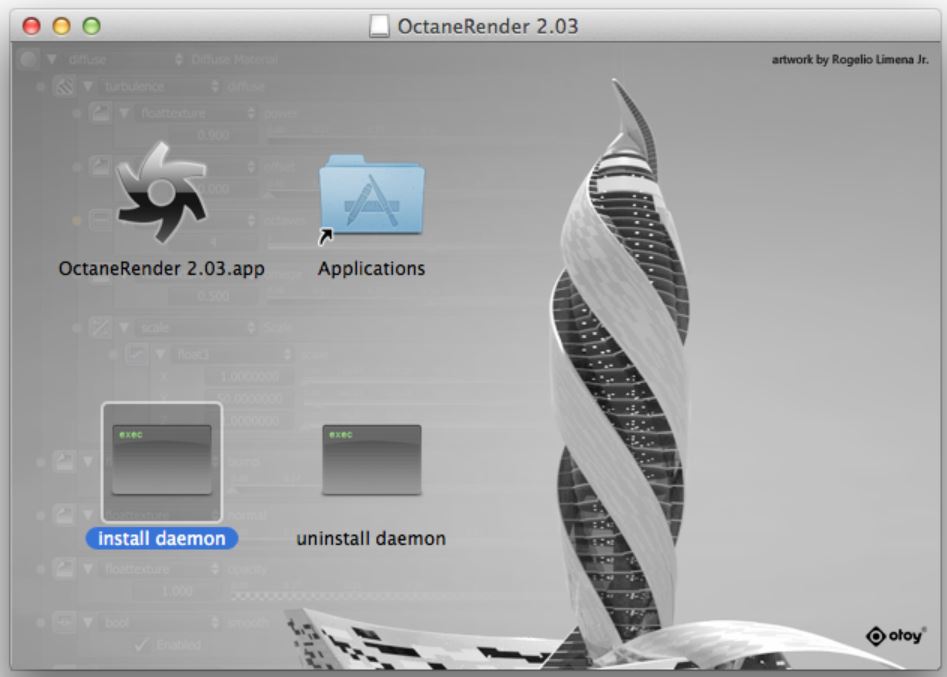Click the faint 0.900 power value field
This screenshot has height=677, width=947.
[x=212, y=135]
